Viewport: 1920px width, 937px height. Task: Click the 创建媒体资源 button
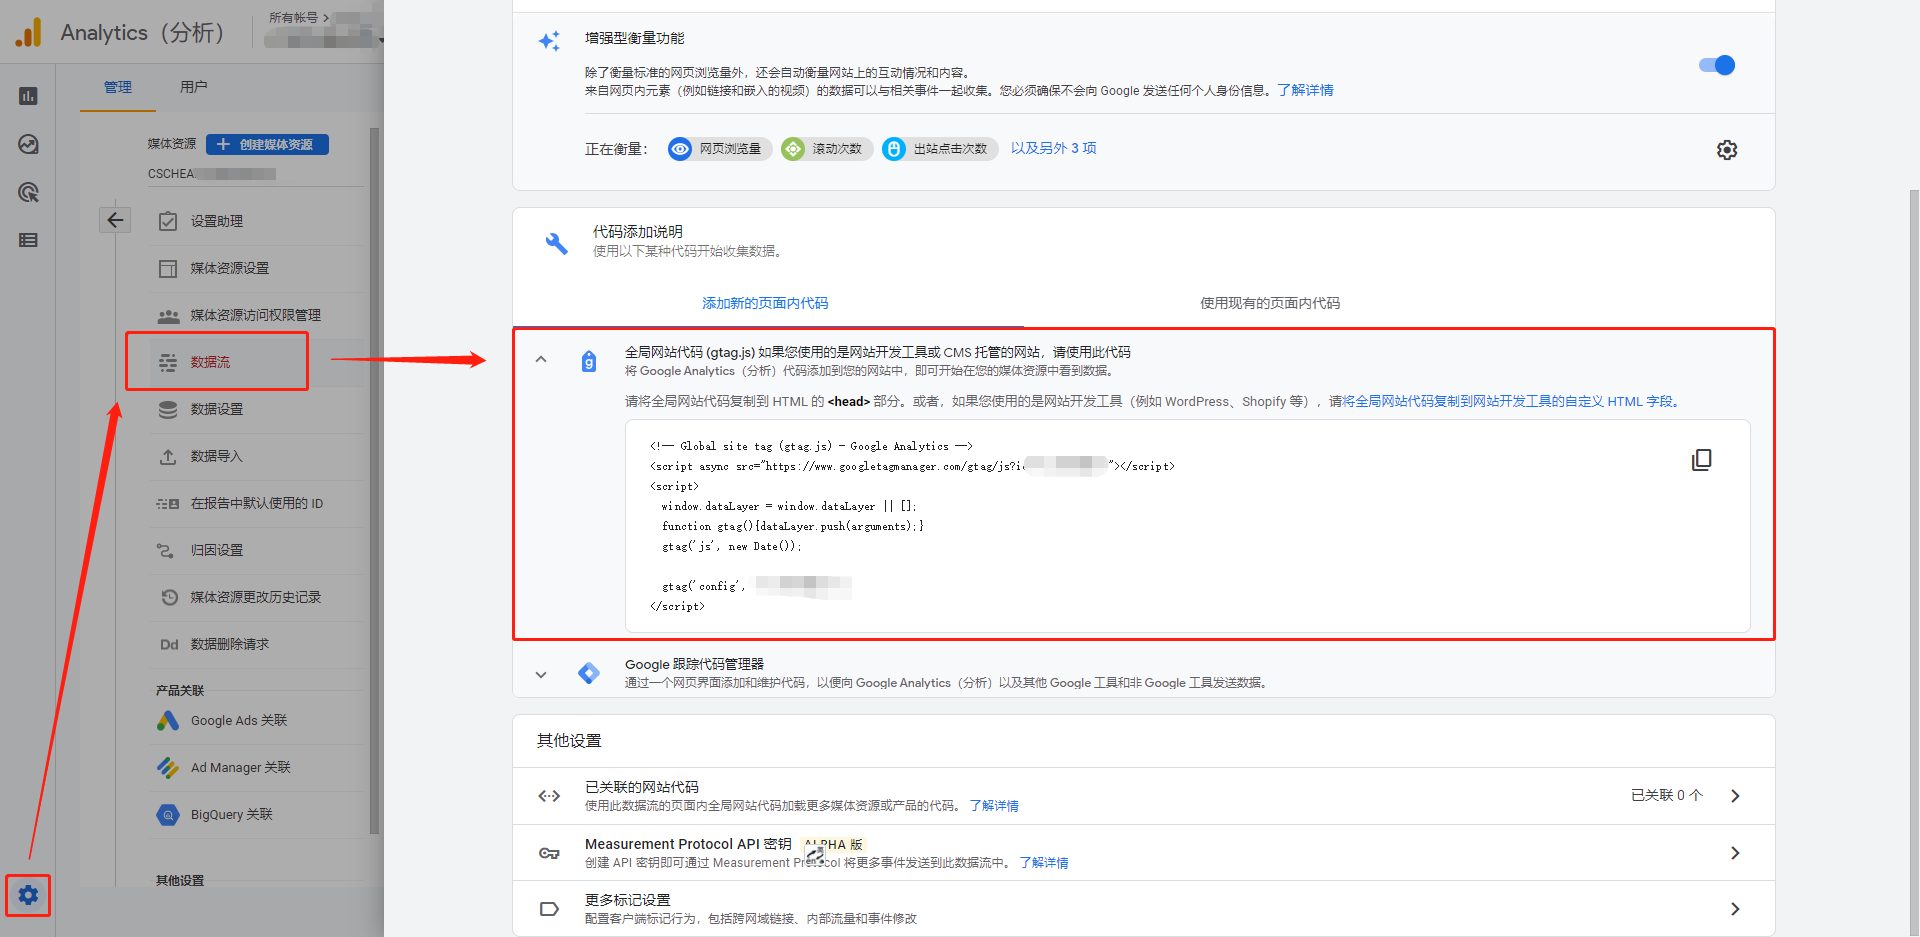point(267,144)
